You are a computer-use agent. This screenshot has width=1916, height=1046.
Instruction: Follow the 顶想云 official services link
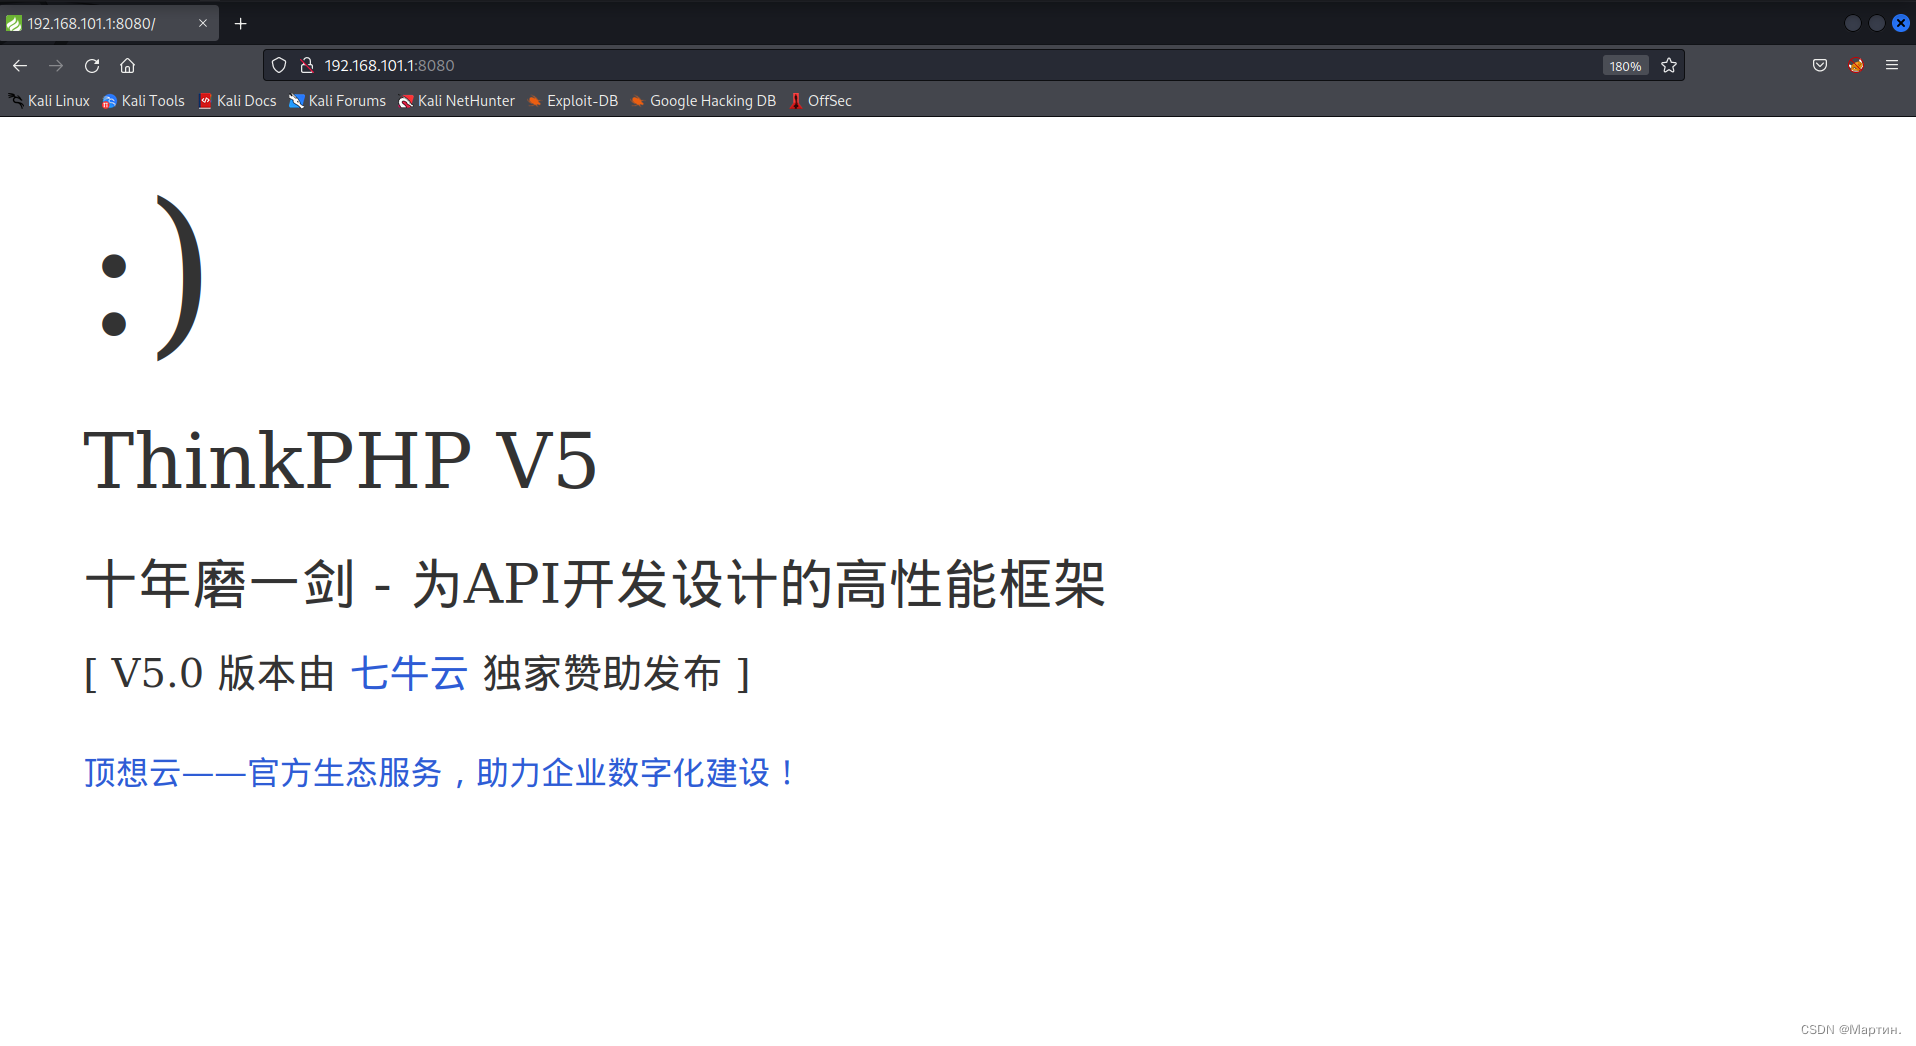(x=440, y=773)
